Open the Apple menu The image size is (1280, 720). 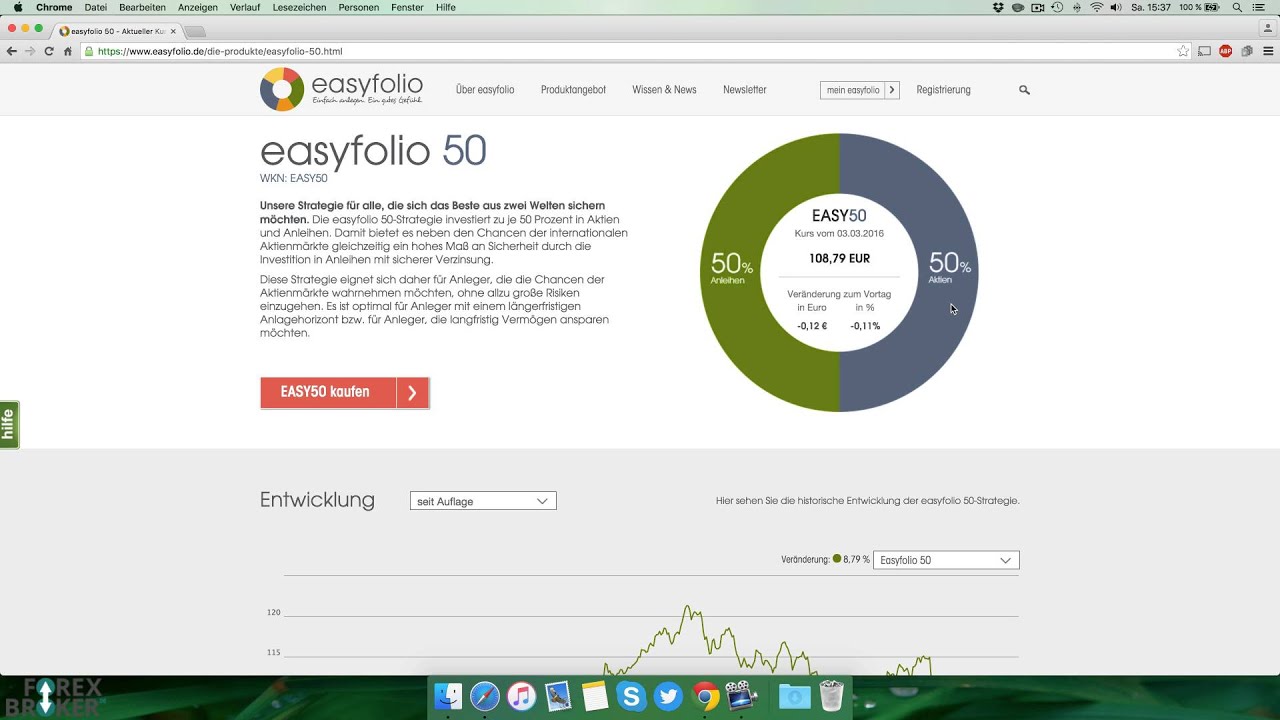[x=18, y=7]
